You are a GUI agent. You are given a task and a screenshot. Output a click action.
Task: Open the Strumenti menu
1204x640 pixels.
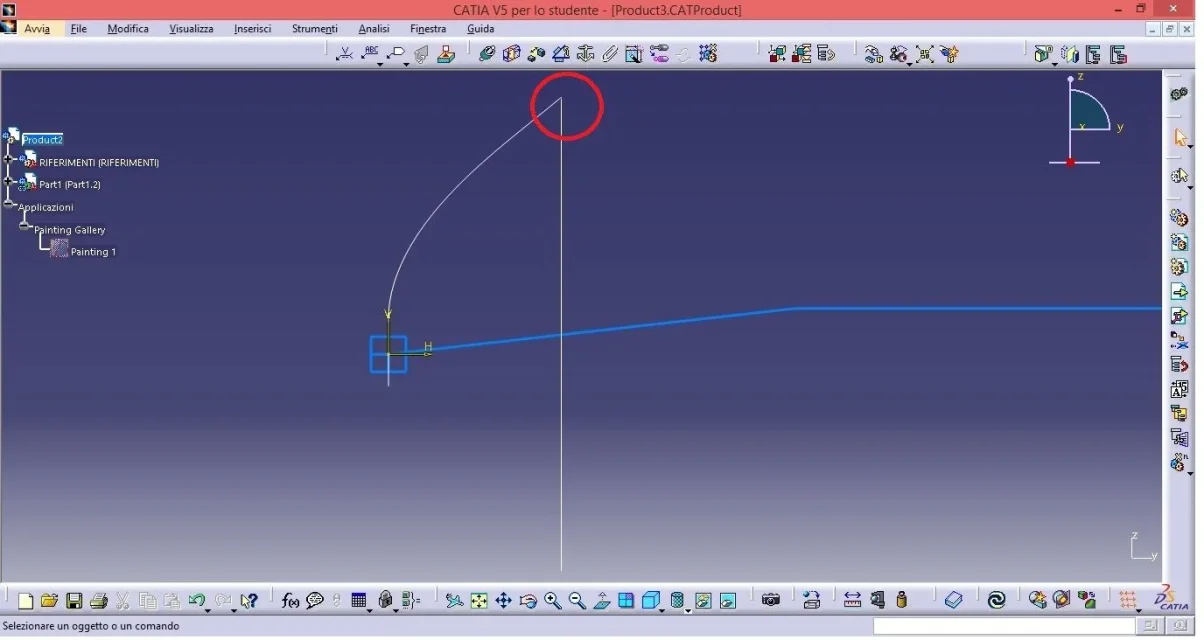point(314,29)
